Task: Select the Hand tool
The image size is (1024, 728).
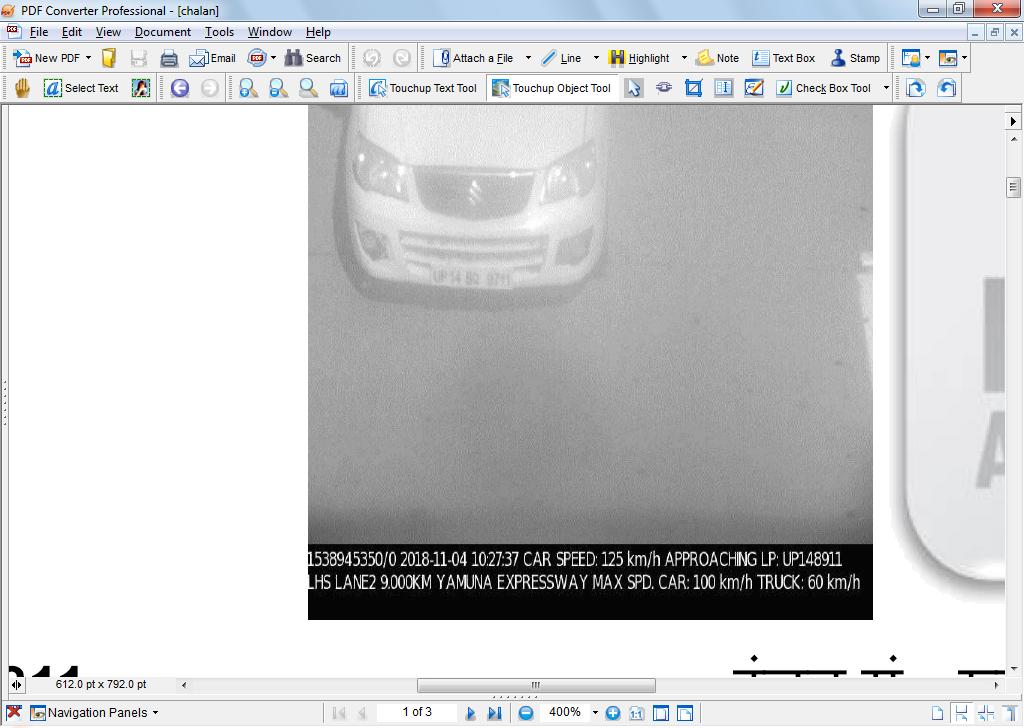Action: pyautogui.click(x=22, y=88)
